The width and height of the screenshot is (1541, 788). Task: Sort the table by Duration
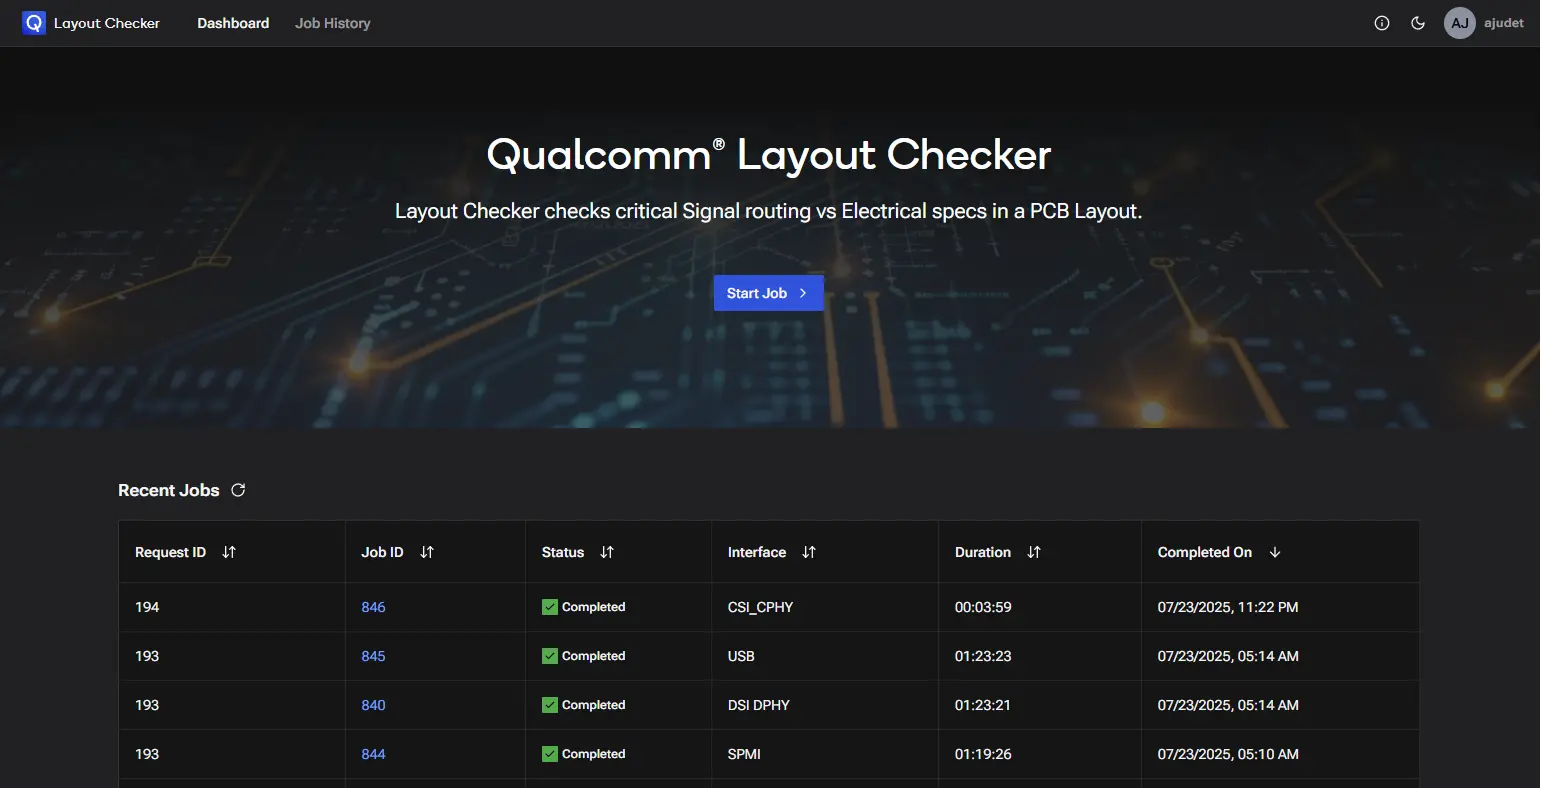tap(1034, 552)
